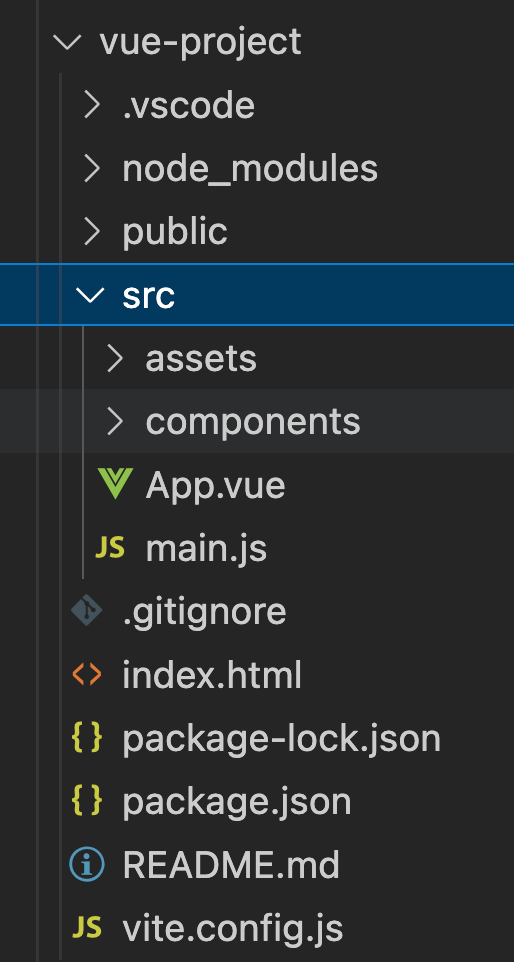Viewport: 514px width, 962px height.
Task: Expand the public folder chevron
Action: 91,231
